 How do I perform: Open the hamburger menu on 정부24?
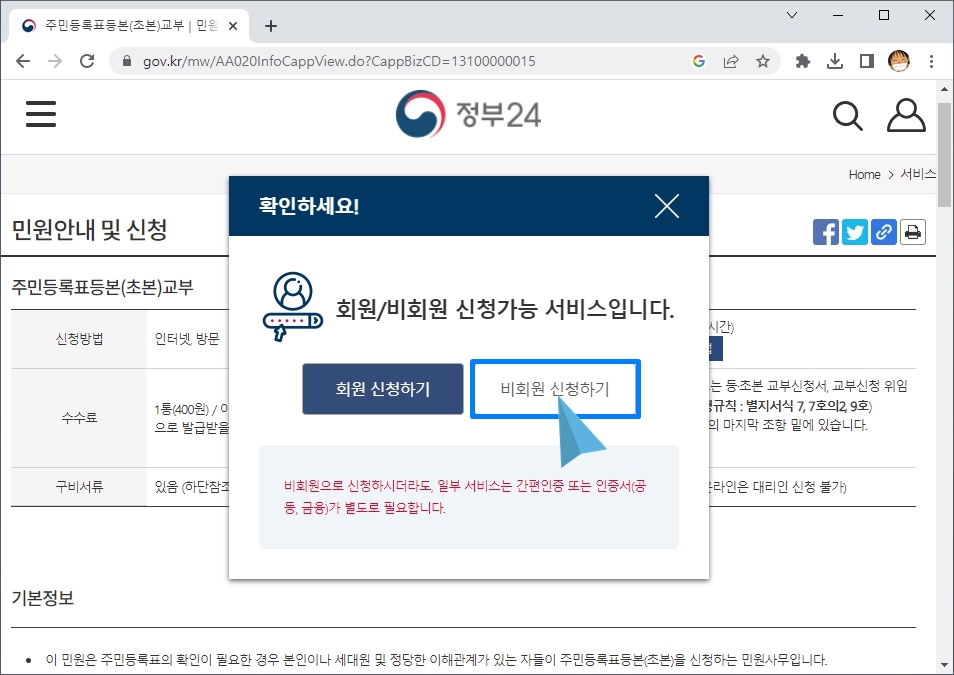point(41,114)
